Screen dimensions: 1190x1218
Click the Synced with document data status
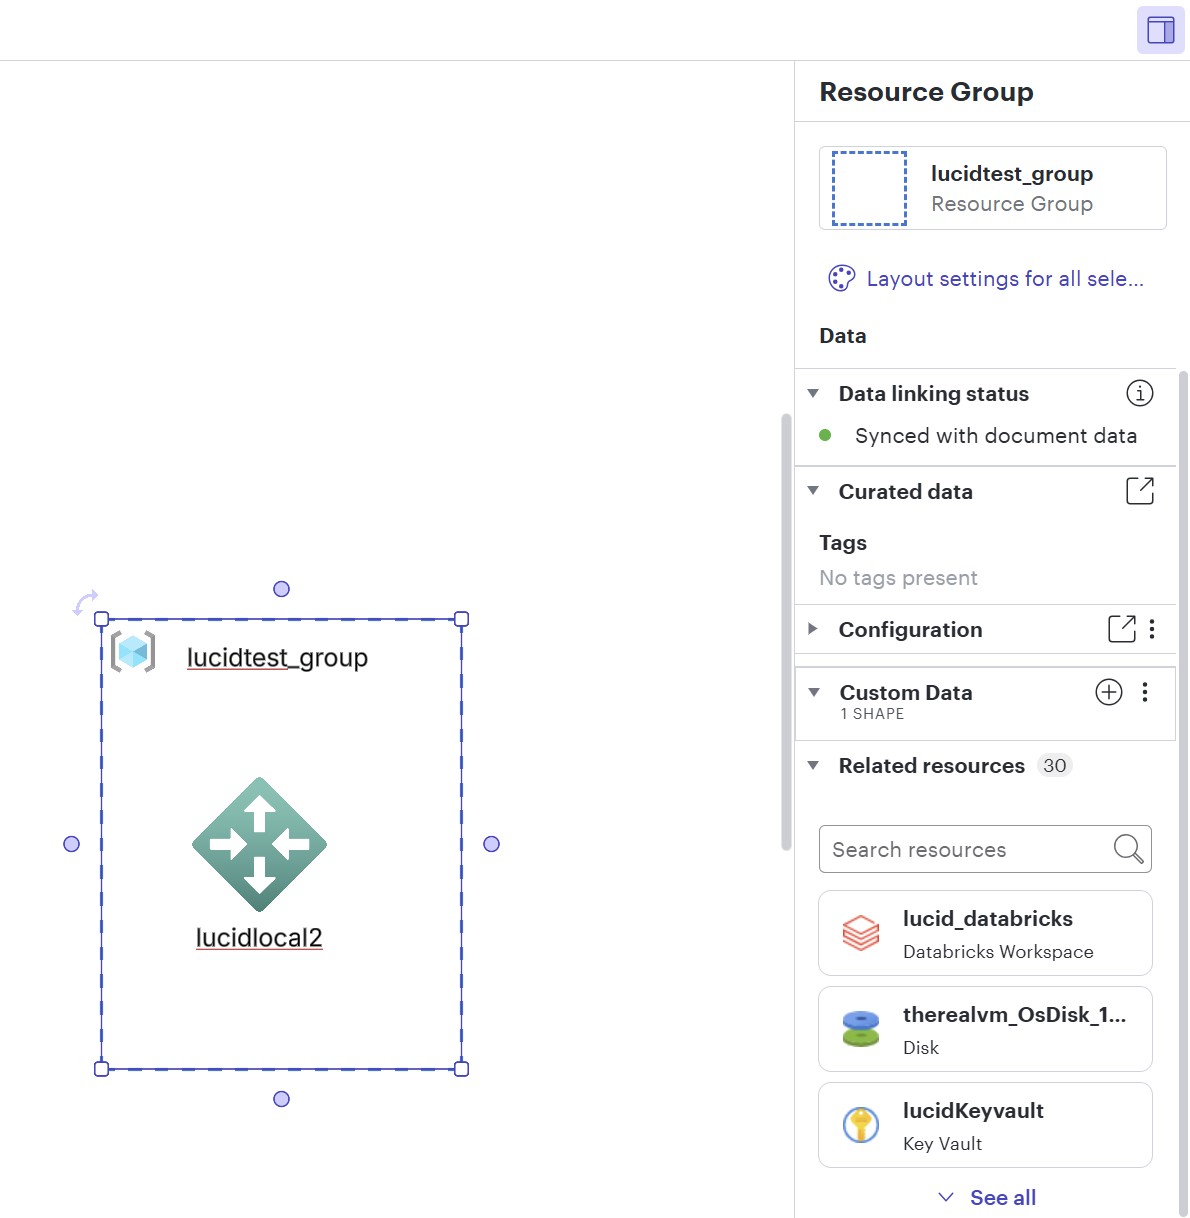tap(996, 436)
